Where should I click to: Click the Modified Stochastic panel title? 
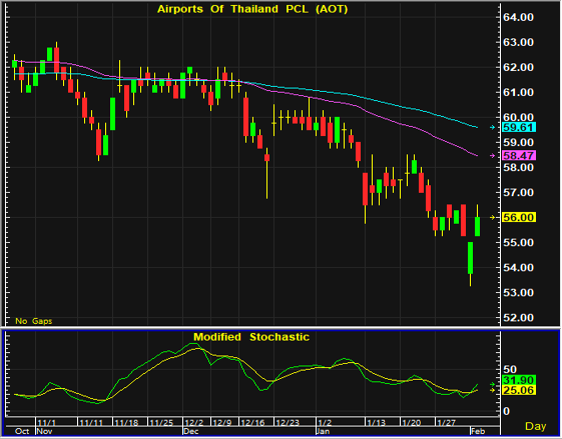[251, 337]
